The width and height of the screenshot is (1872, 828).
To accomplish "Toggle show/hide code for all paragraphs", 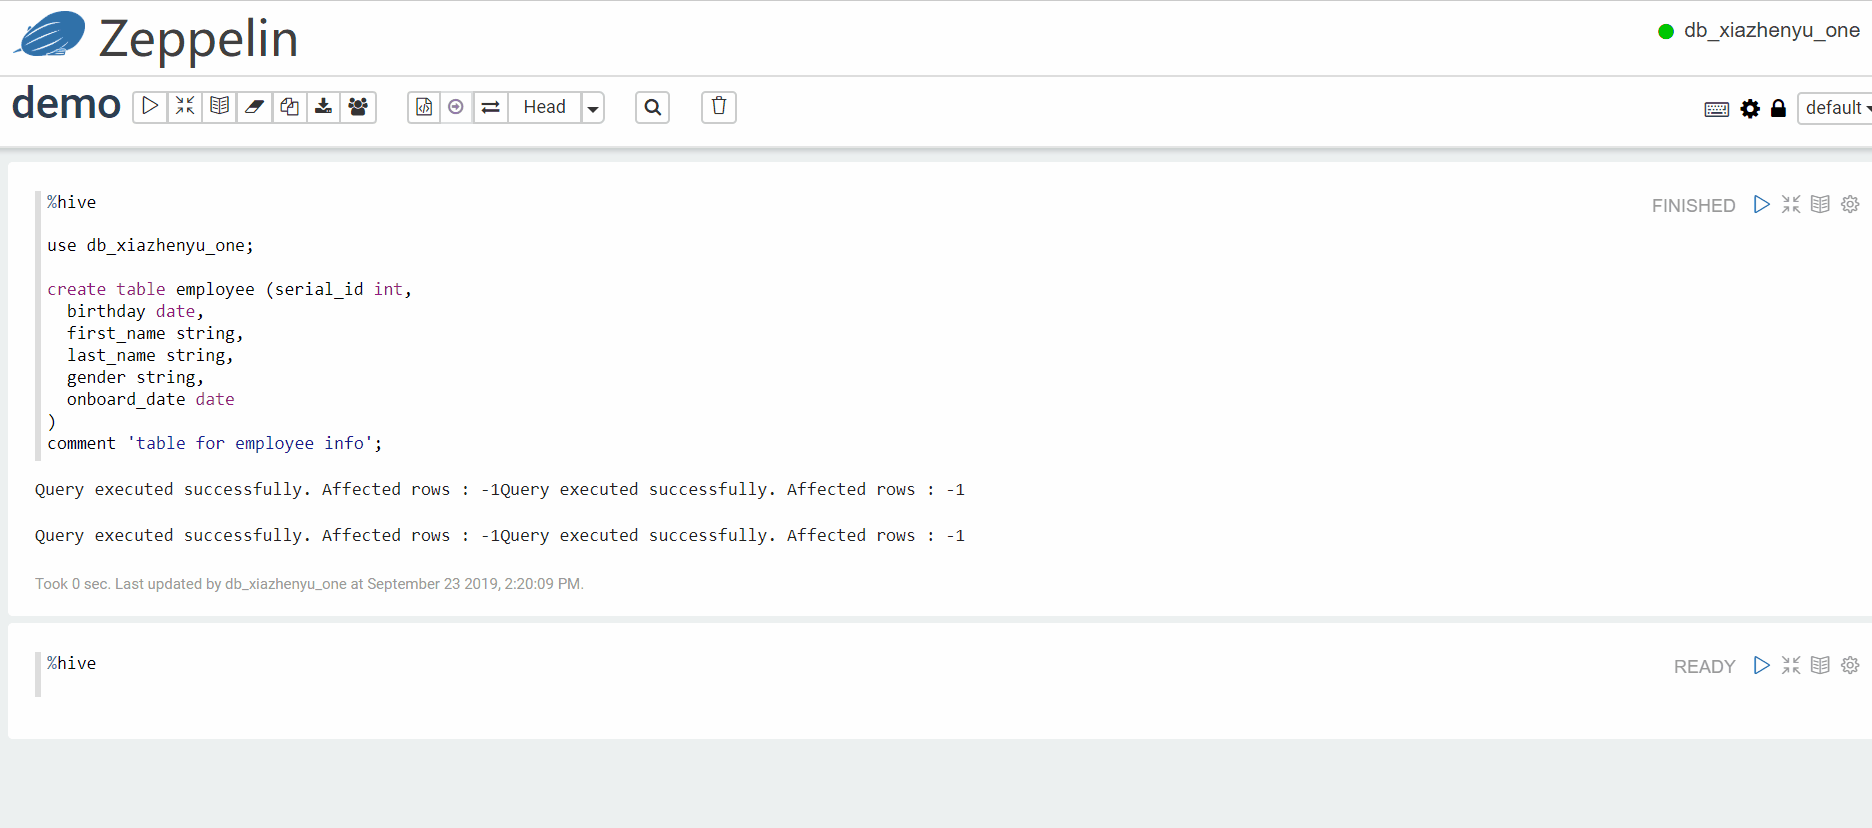I will [185, 107].
